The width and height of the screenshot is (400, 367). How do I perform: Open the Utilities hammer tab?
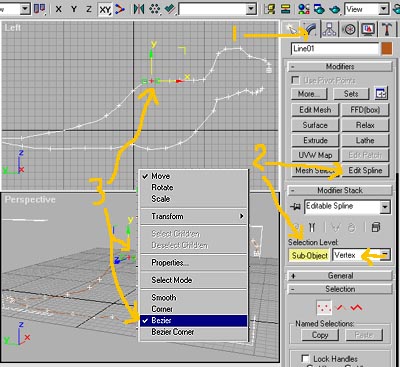pyautogui.click(x=387, y=29)
